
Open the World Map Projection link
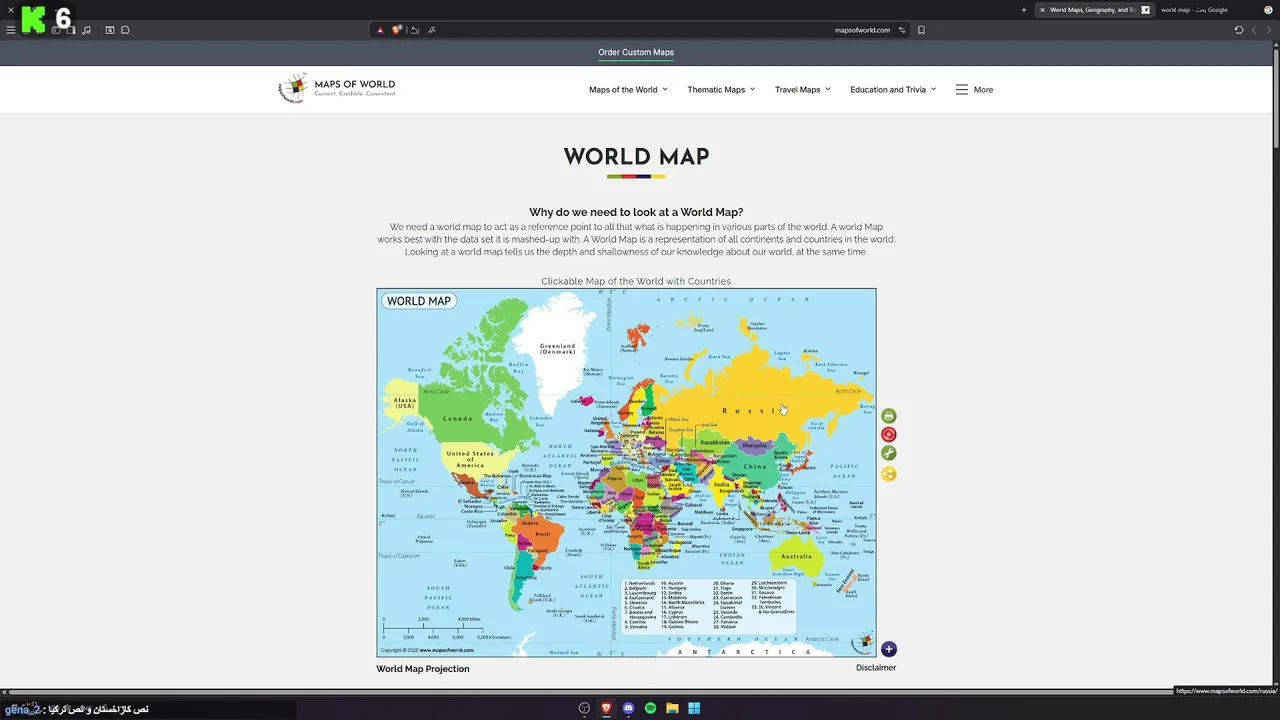pos(422,669)
